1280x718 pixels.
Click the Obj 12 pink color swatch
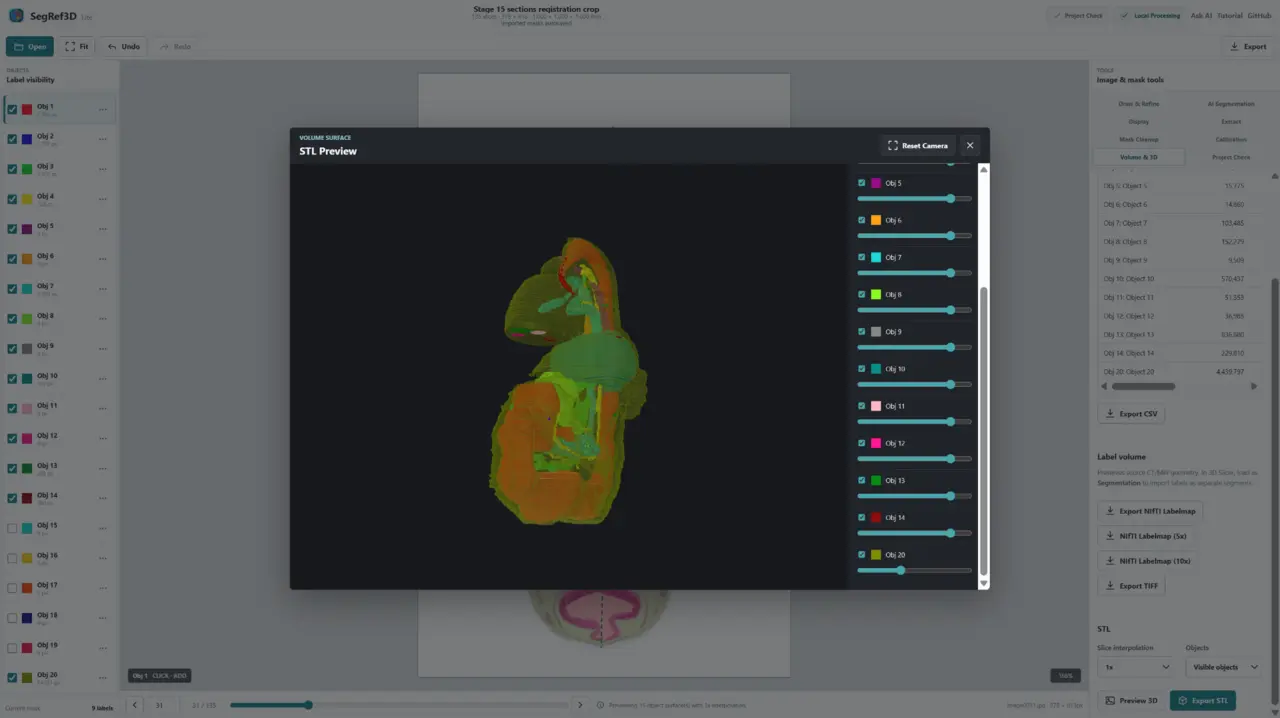click(876, 443)
